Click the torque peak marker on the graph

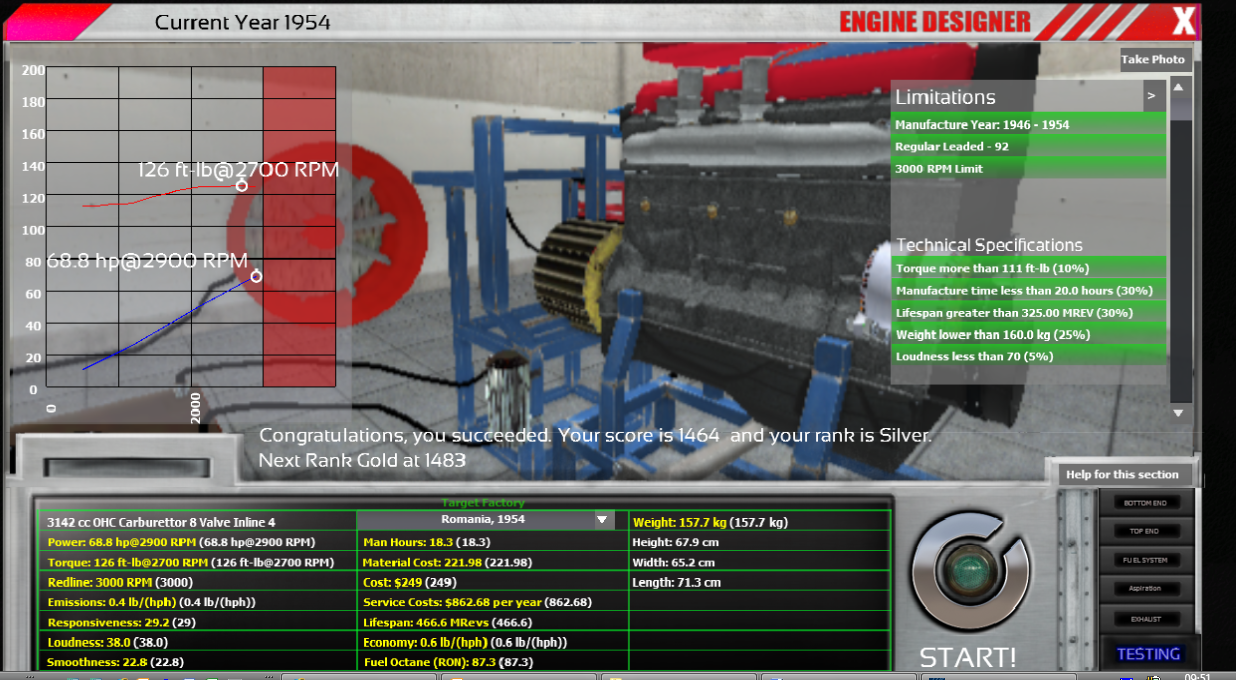tap(241, 186)
